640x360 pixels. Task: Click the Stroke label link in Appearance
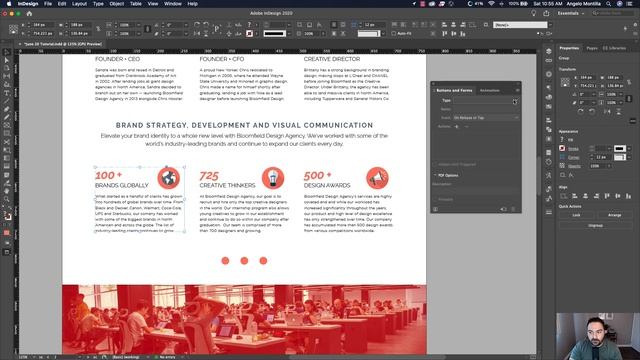pyautogui.click(x=573, y=149)
